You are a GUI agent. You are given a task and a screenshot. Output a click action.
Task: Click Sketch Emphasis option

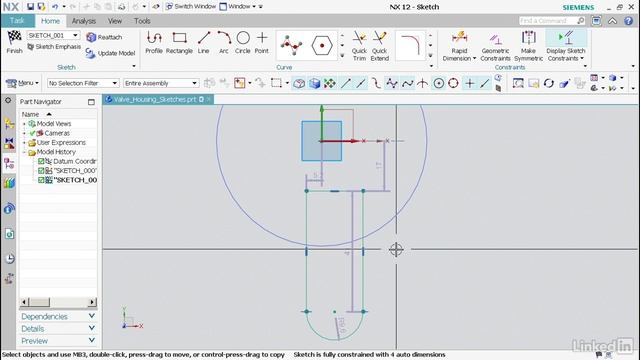coord(54,47)
